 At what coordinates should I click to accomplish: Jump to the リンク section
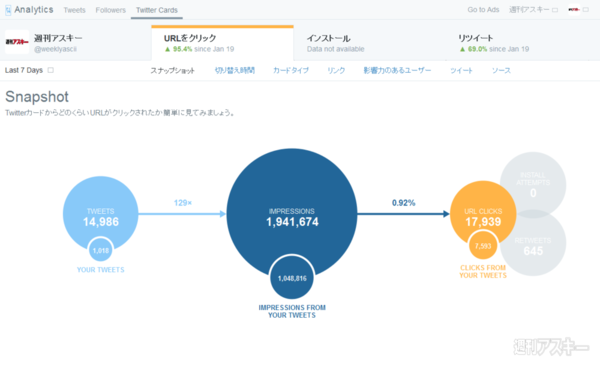[x=336, y=70]
